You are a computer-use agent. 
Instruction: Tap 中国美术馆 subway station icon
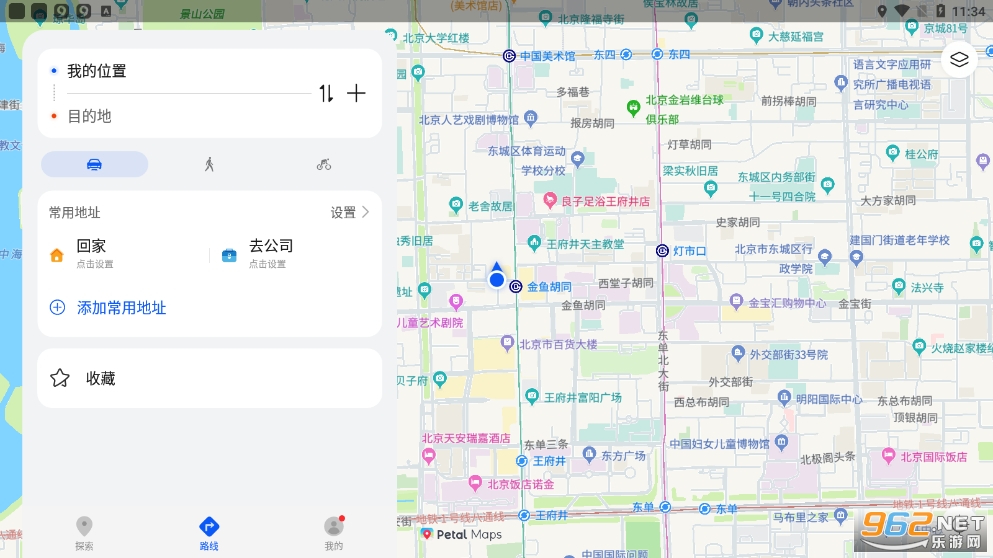pos(509,56)
